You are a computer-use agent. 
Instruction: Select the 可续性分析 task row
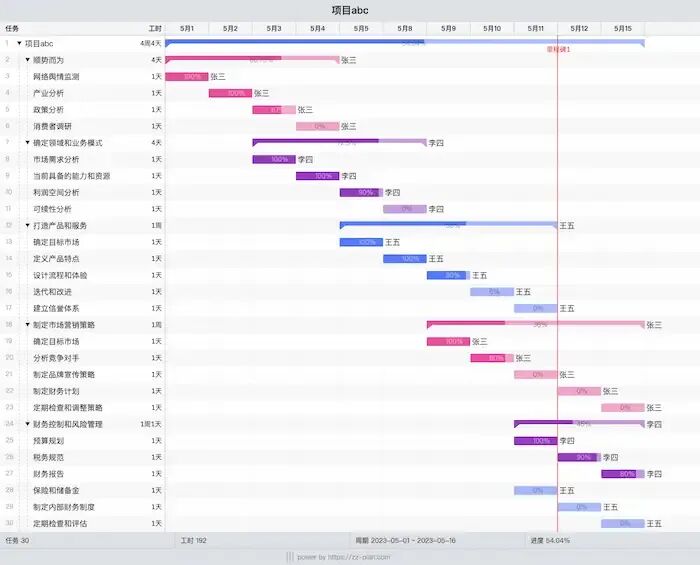point(83,209)
